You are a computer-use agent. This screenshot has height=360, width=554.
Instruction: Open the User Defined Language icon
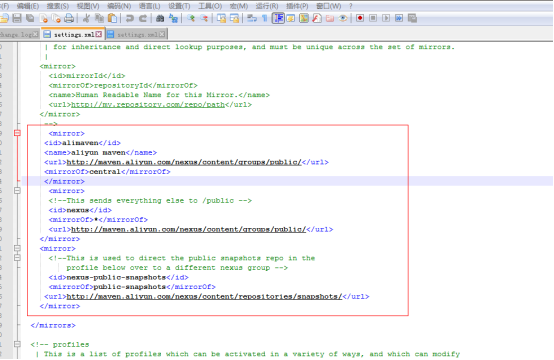(291, 18)
